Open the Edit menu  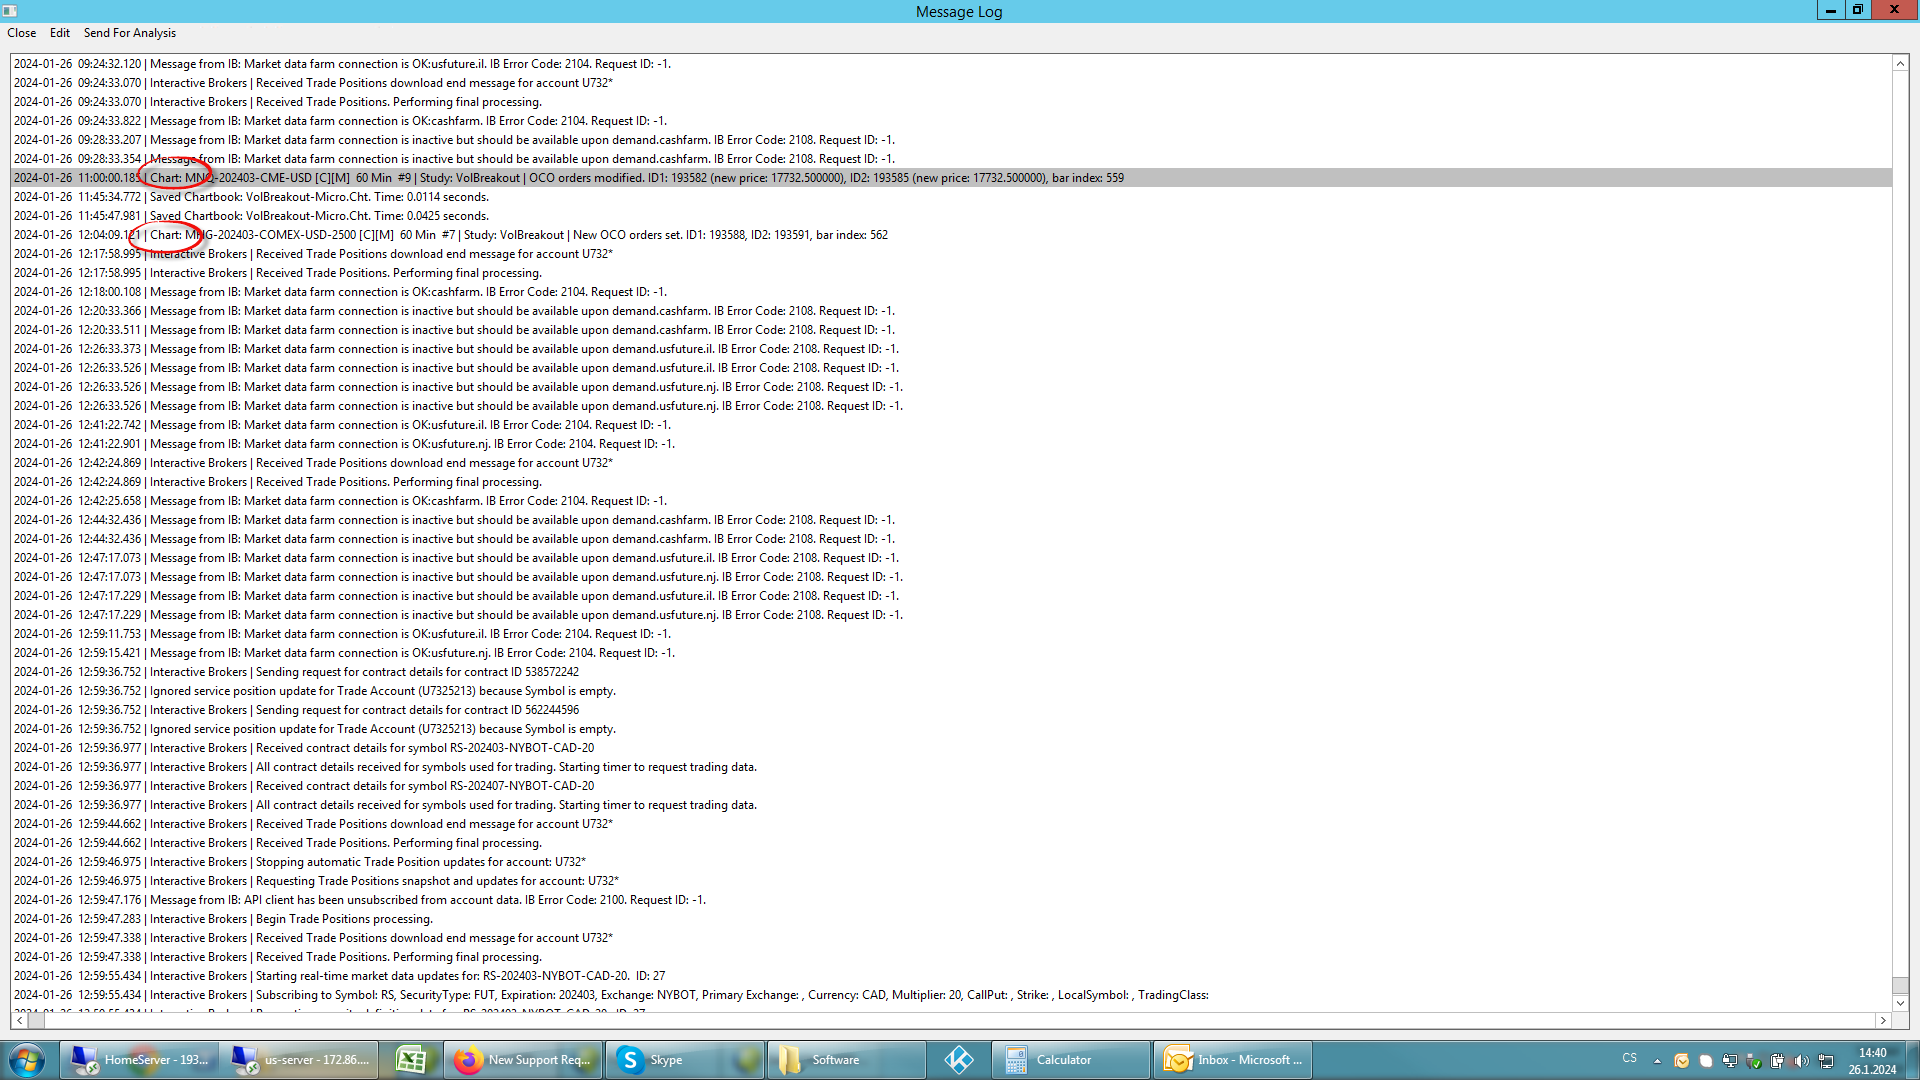point(60,33)
